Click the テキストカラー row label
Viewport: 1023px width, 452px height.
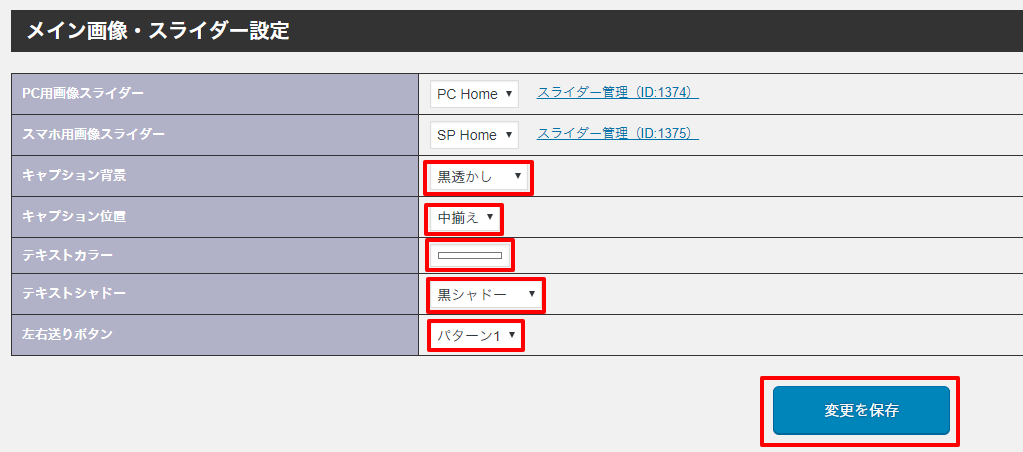69,256
